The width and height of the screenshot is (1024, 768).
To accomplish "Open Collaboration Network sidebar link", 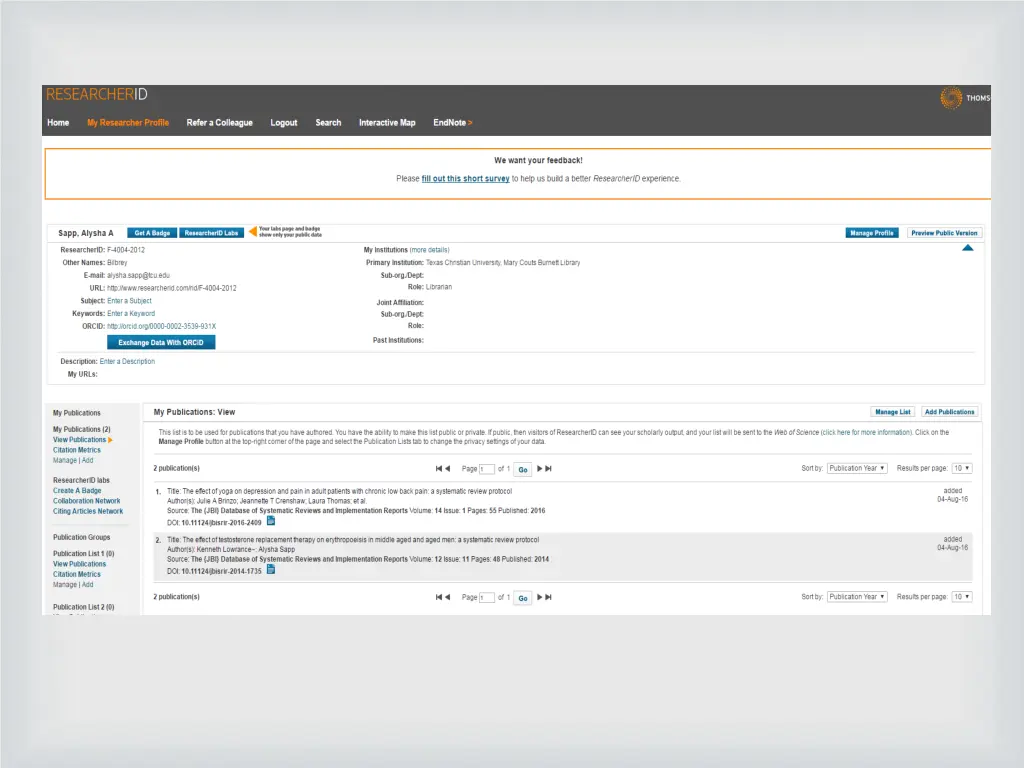I will [x=87, y=501].
